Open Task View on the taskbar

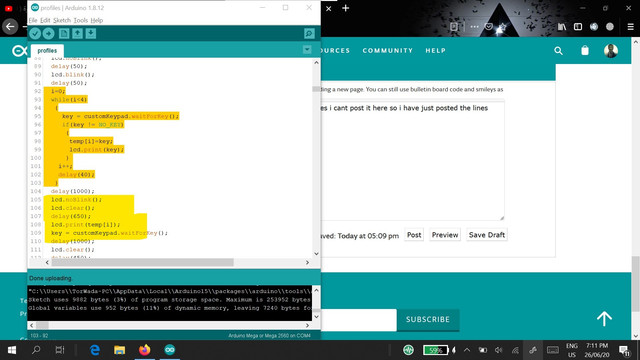click(x=60, y=350)
